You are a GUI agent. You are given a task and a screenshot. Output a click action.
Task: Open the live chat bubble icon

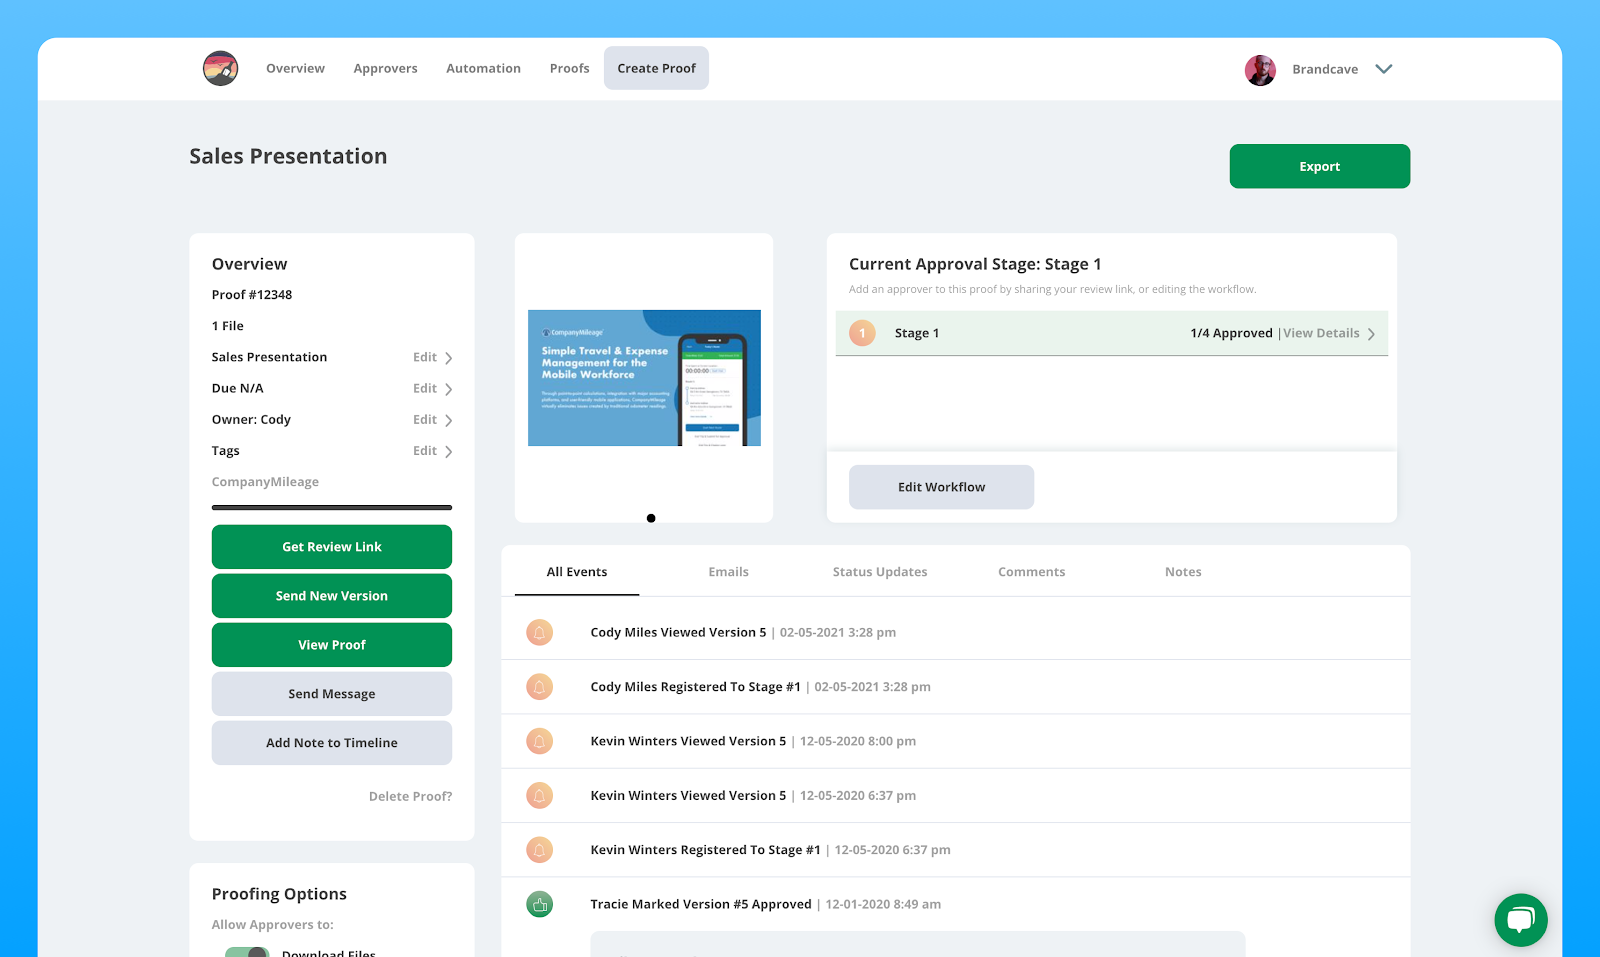tap(1521, 920)
